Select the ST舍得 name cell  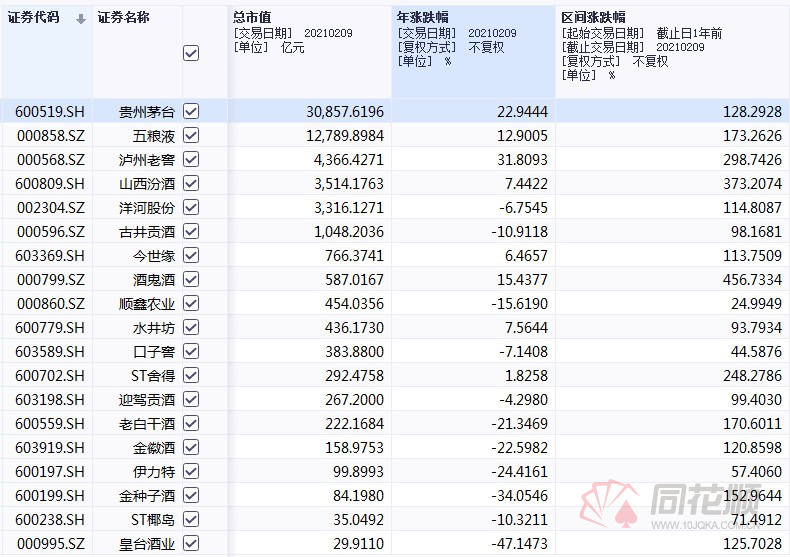coord(153,376)
